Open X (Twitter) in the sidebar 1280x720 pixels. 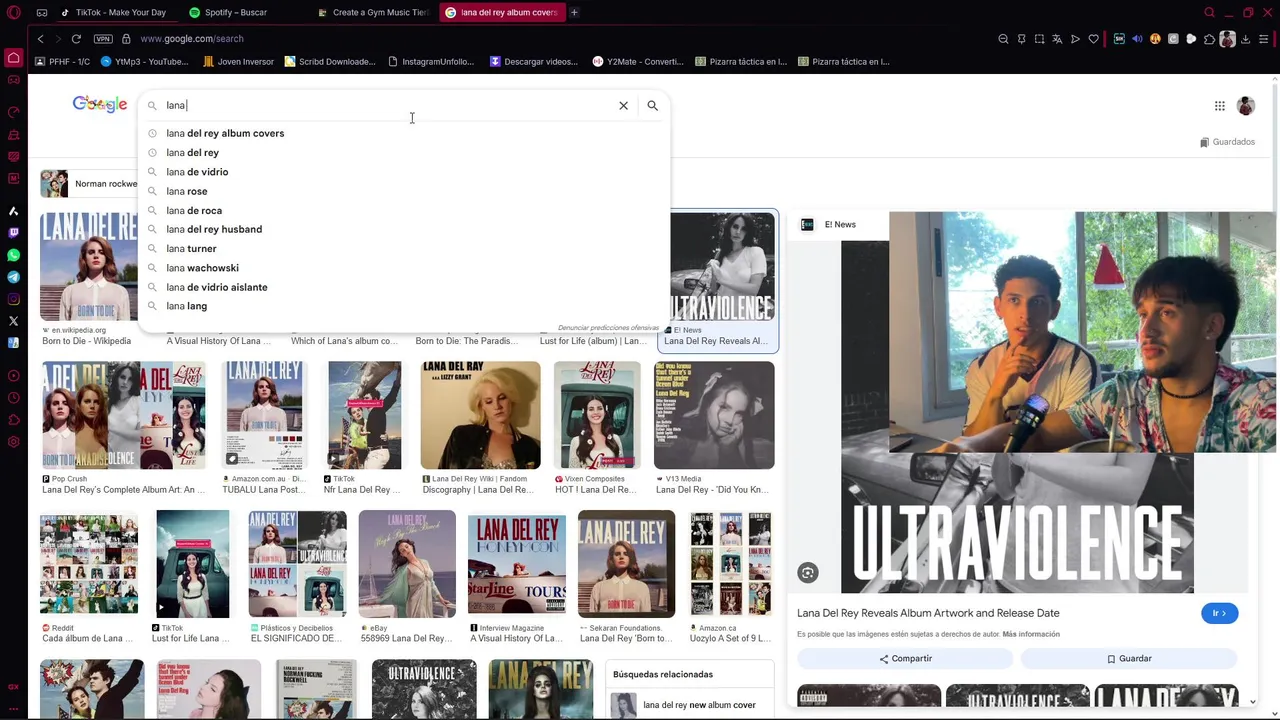[13, 321]
